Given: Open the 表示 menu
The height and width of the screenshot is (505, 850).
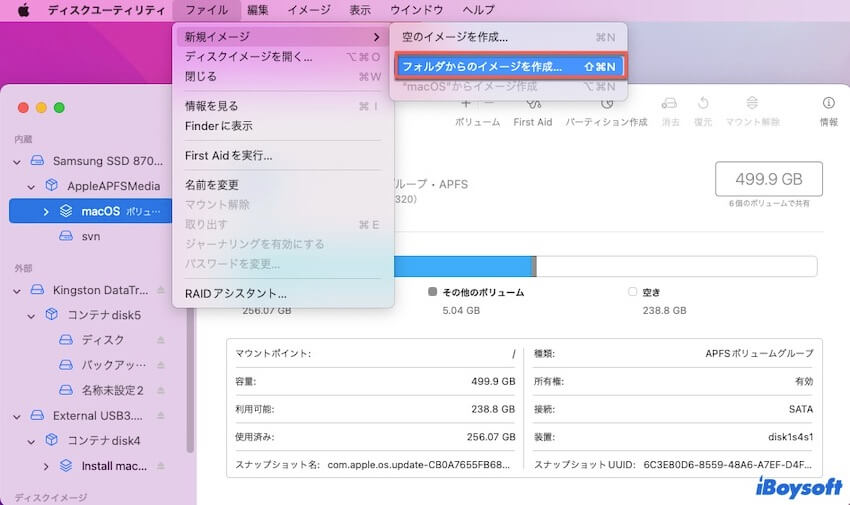Looking at the screenshot, I should (360, 10).
